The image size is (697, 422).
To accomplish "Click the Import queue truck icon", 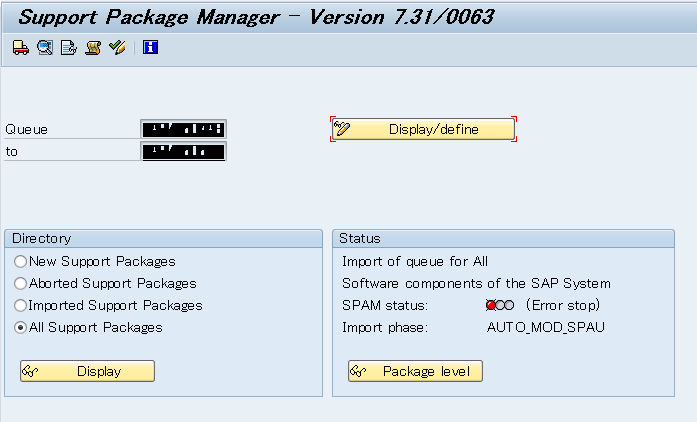I will pyautogui.click(x=21, y=47).
